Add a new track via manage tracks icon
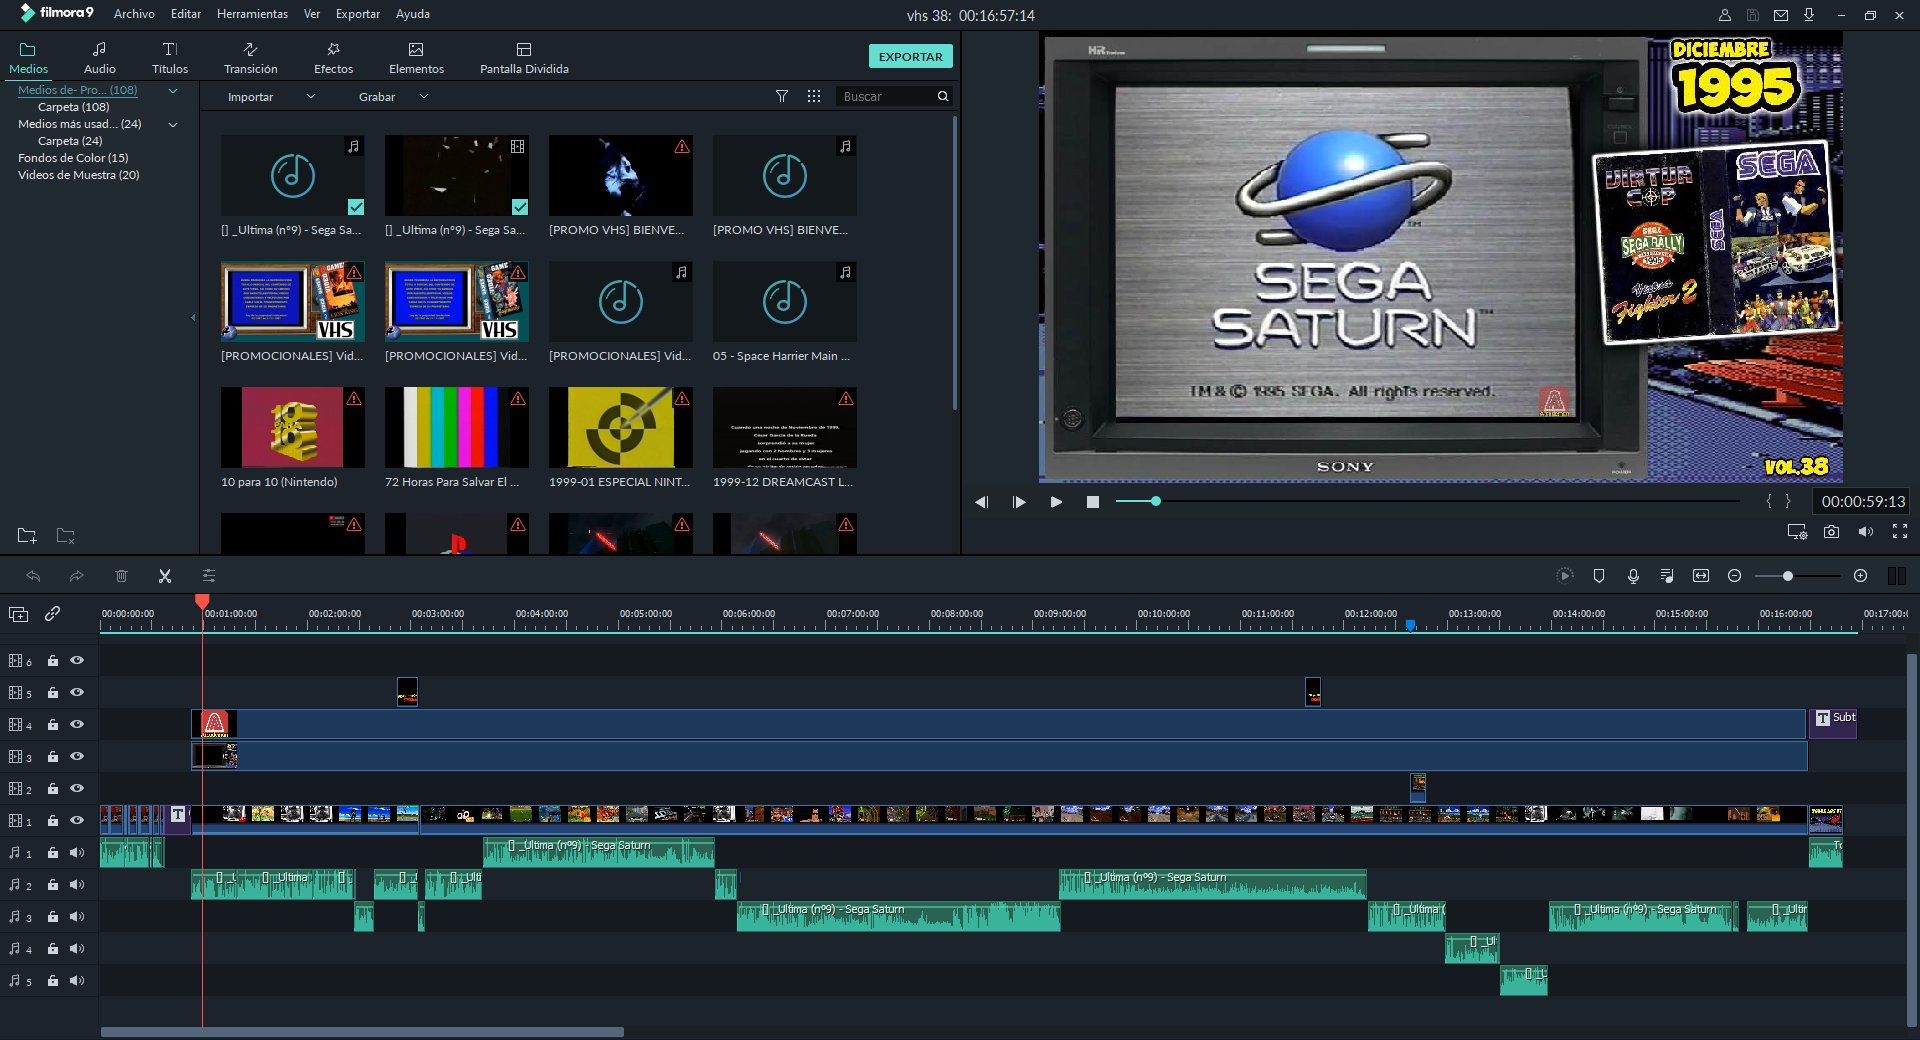1920x1040 pixels. (x=18, y=614)
